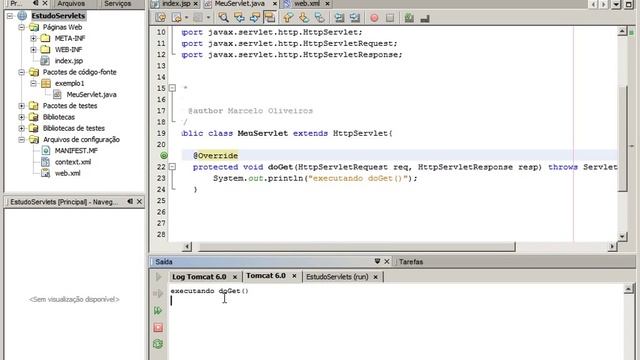Viewport: 640px width, 360px height.
Task: Click the Find Next Occurrence icon
Action: [255, 18]
